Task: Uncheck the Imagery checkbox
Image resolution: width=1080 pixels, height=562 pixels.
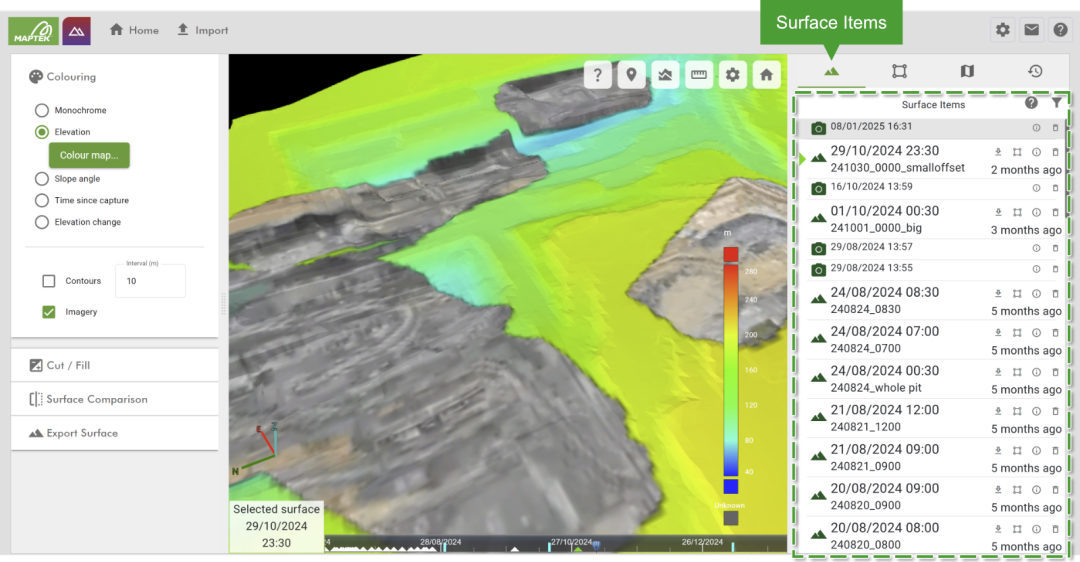Action: (x=49, y=312)
